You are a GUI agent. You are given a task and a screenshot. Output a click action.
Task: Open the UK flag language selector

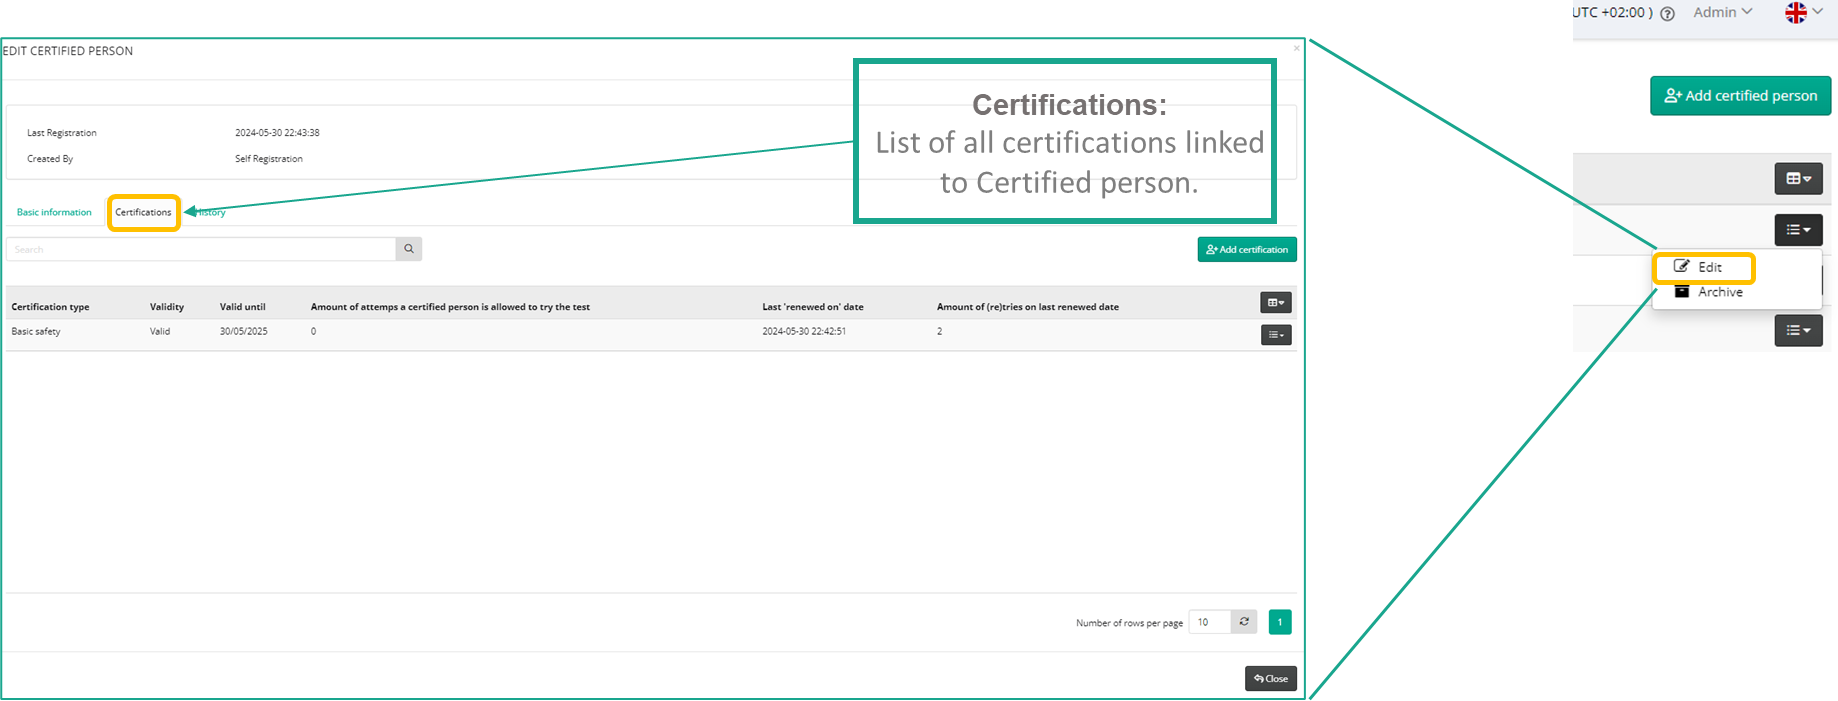coord(1804,12)
